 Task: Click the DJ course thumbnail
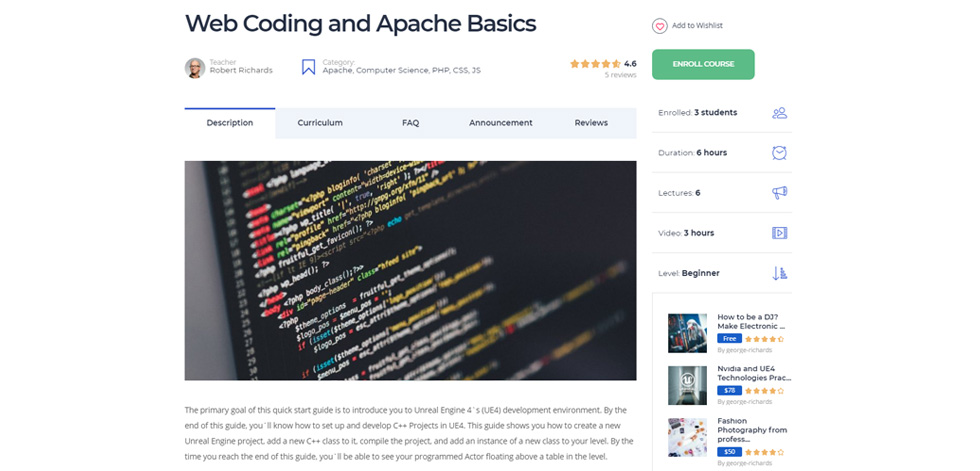point(688,333)
